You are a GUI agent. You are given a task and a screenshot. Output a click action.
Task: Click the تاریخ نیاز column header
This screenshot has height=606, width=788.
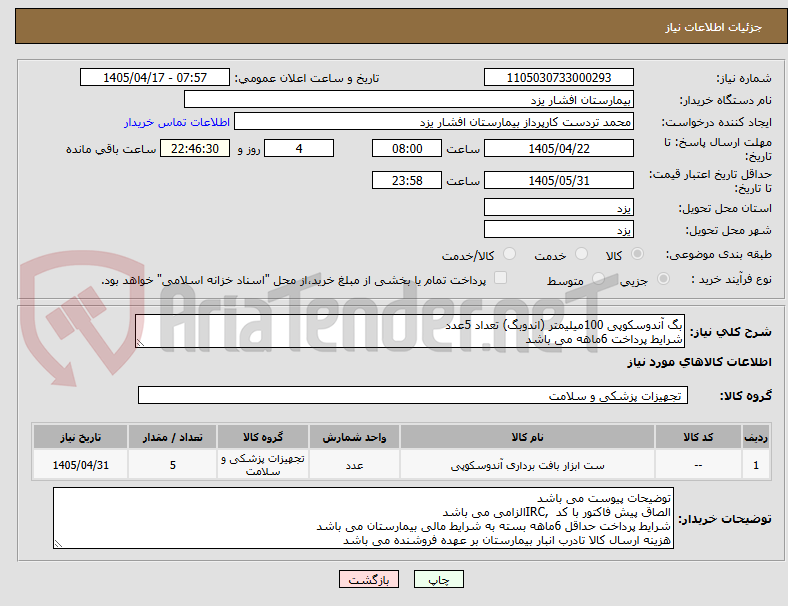click(80, 437)
